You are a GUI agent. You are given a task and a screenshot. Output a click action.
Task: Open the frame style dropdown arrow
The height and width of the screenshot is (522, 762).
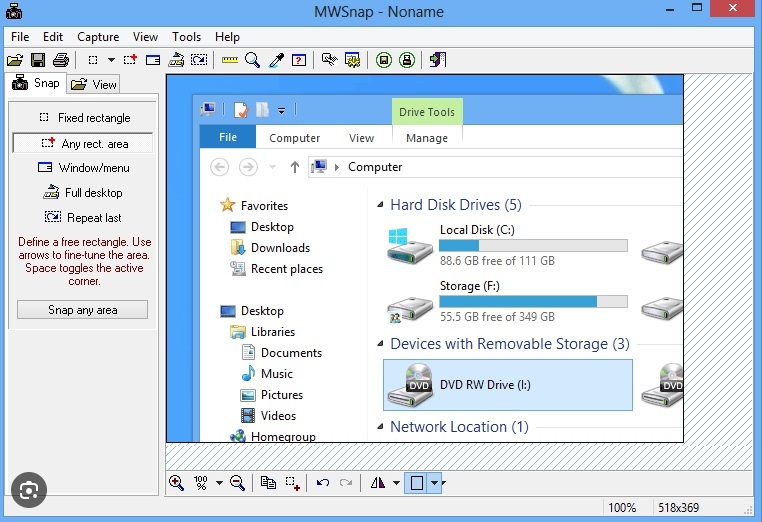pos(435,483)
